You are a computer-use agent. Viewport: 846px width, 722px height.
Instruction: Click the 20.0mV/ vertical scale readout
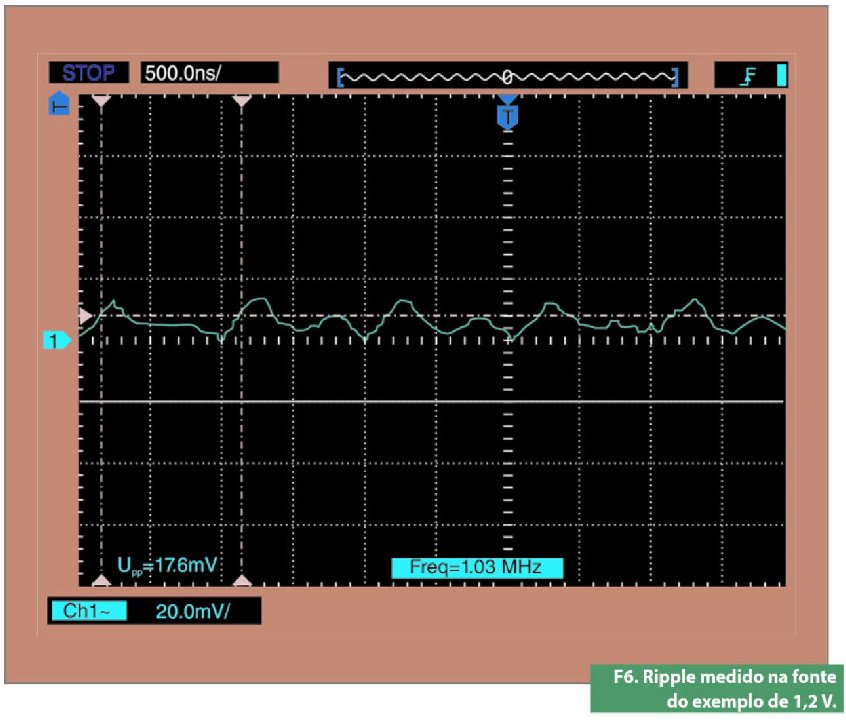(x=193, y=611)
